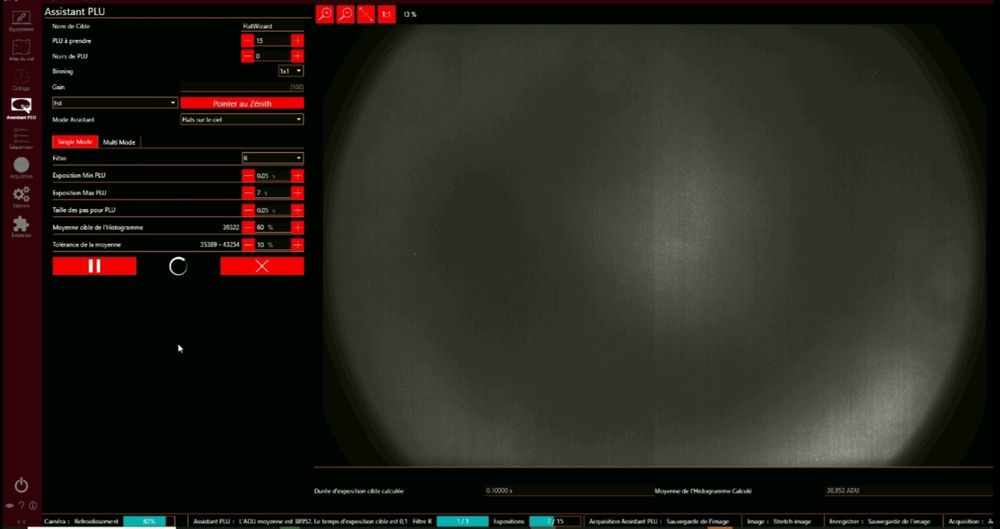
Task: Increase Tolérance de la moyenne percent
Action: pos(297,244)
